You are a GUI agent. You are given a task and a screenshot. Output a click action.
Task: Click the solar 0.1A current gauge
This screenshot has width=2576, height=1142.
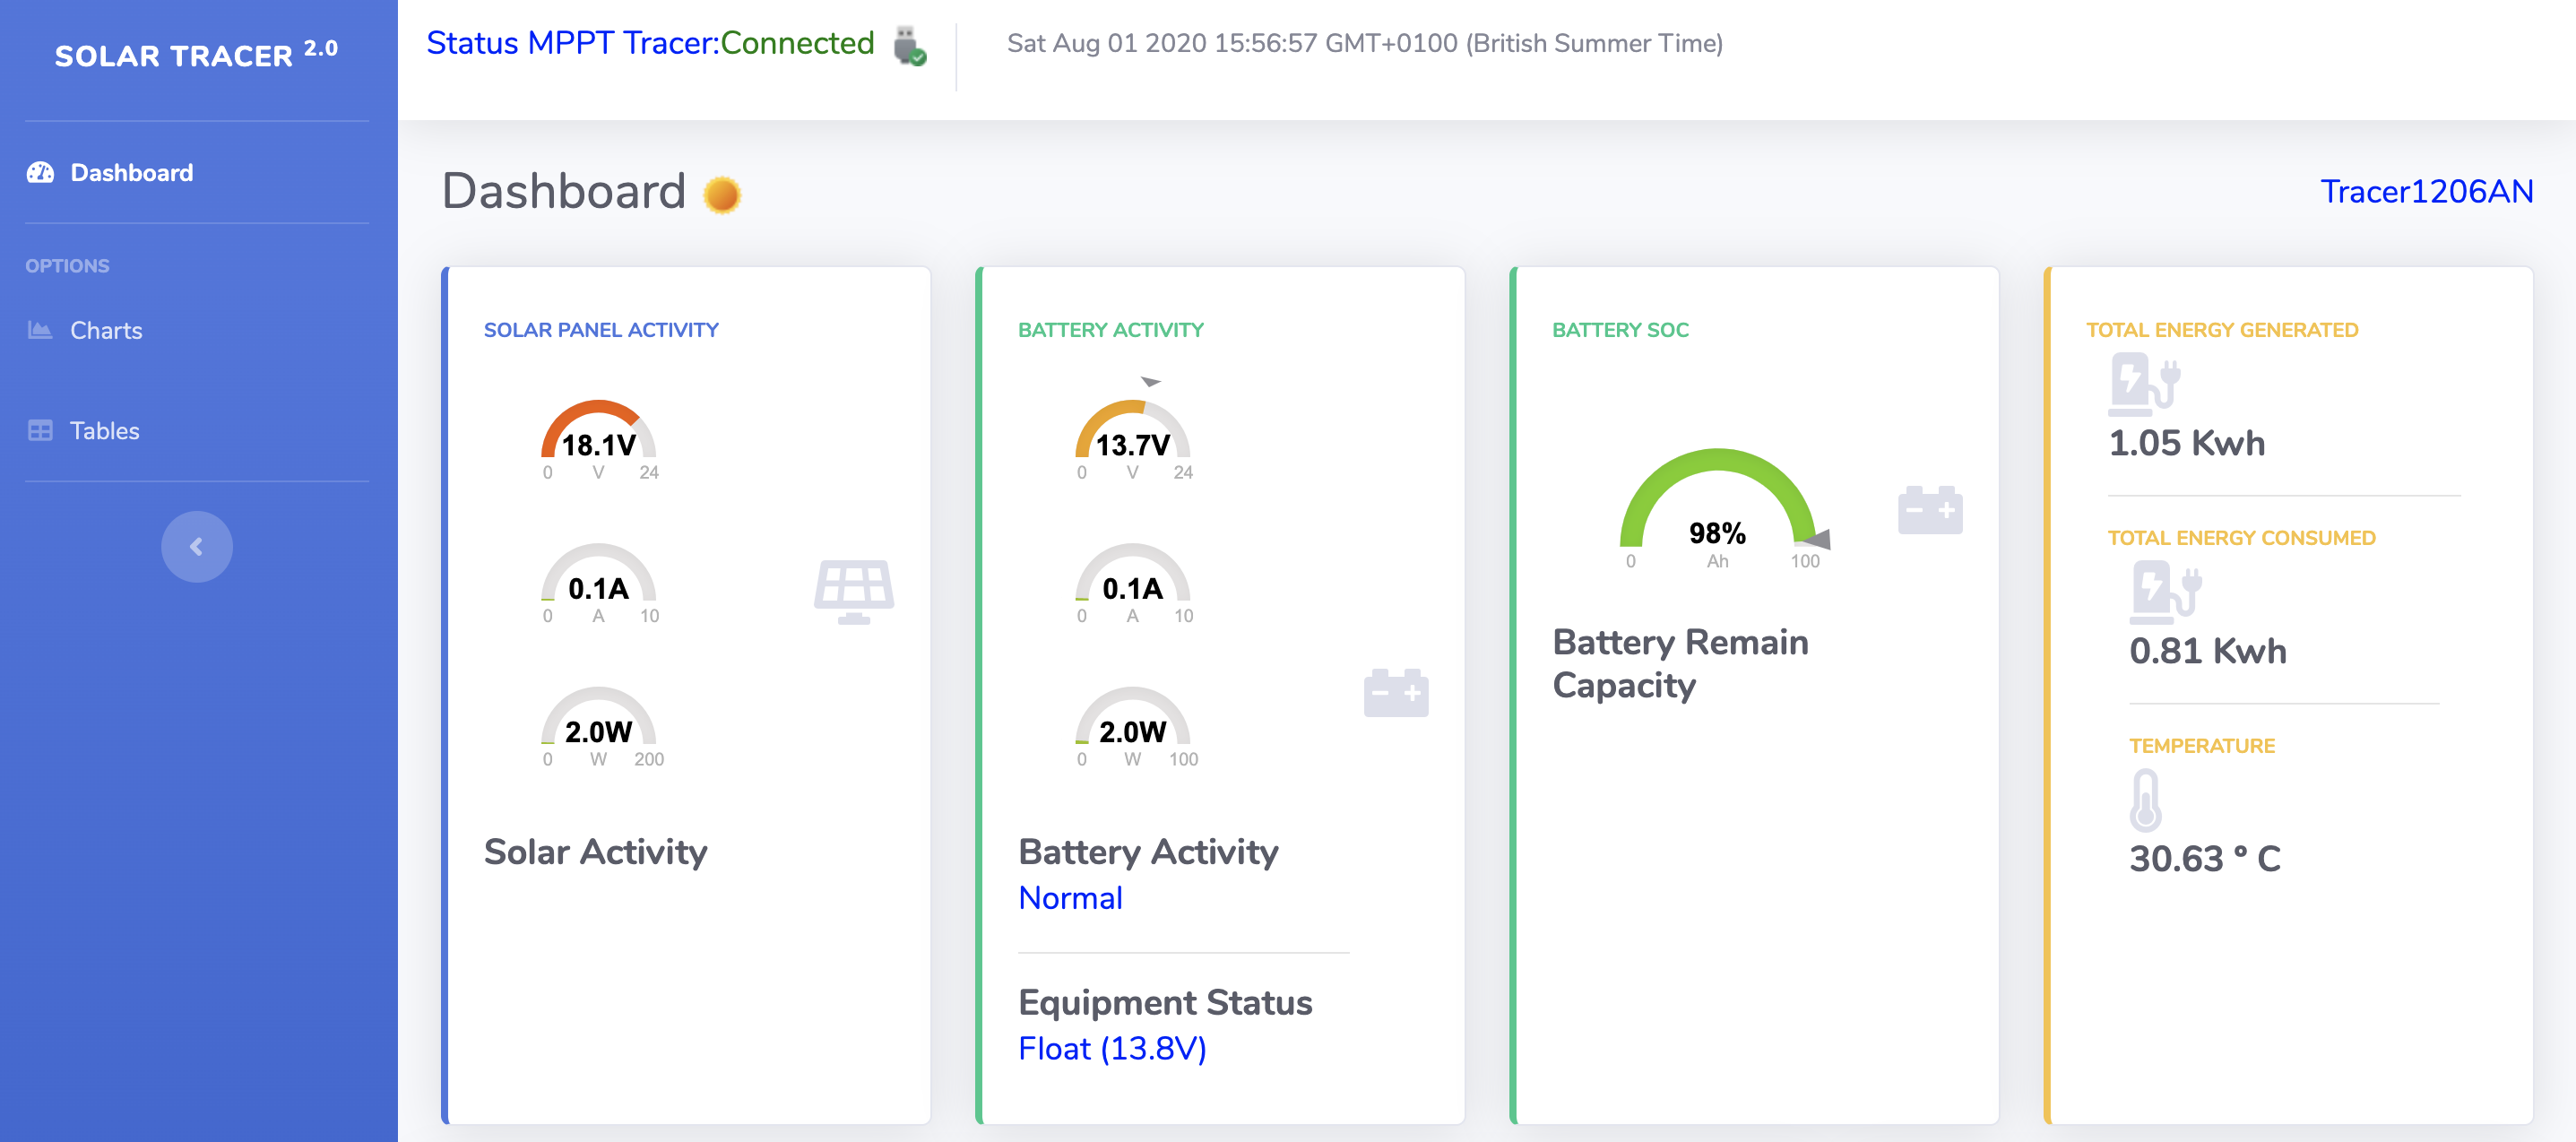(598, 584)
